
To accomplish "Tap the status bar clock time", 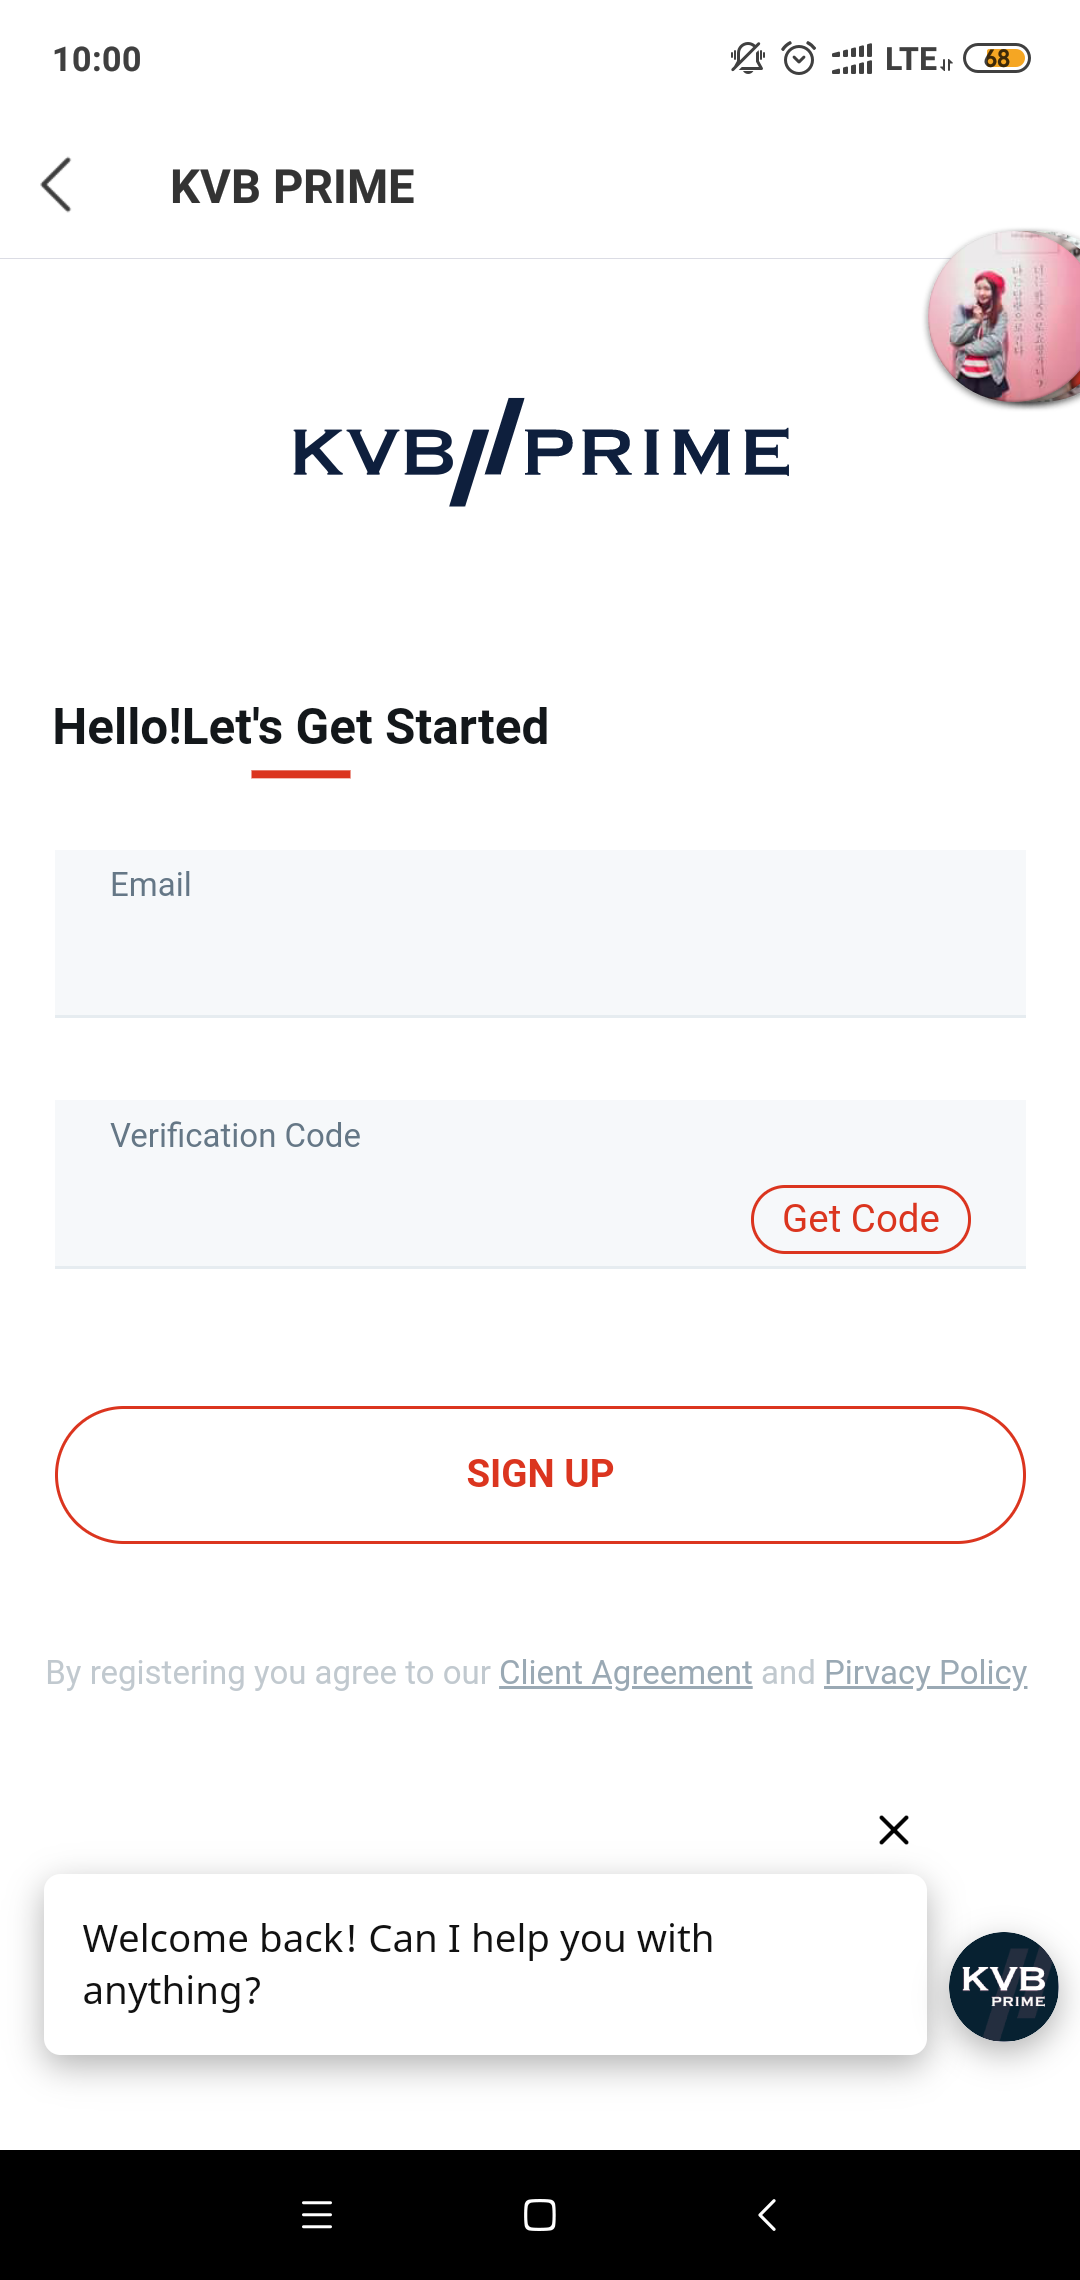I will tap(97, 59).
